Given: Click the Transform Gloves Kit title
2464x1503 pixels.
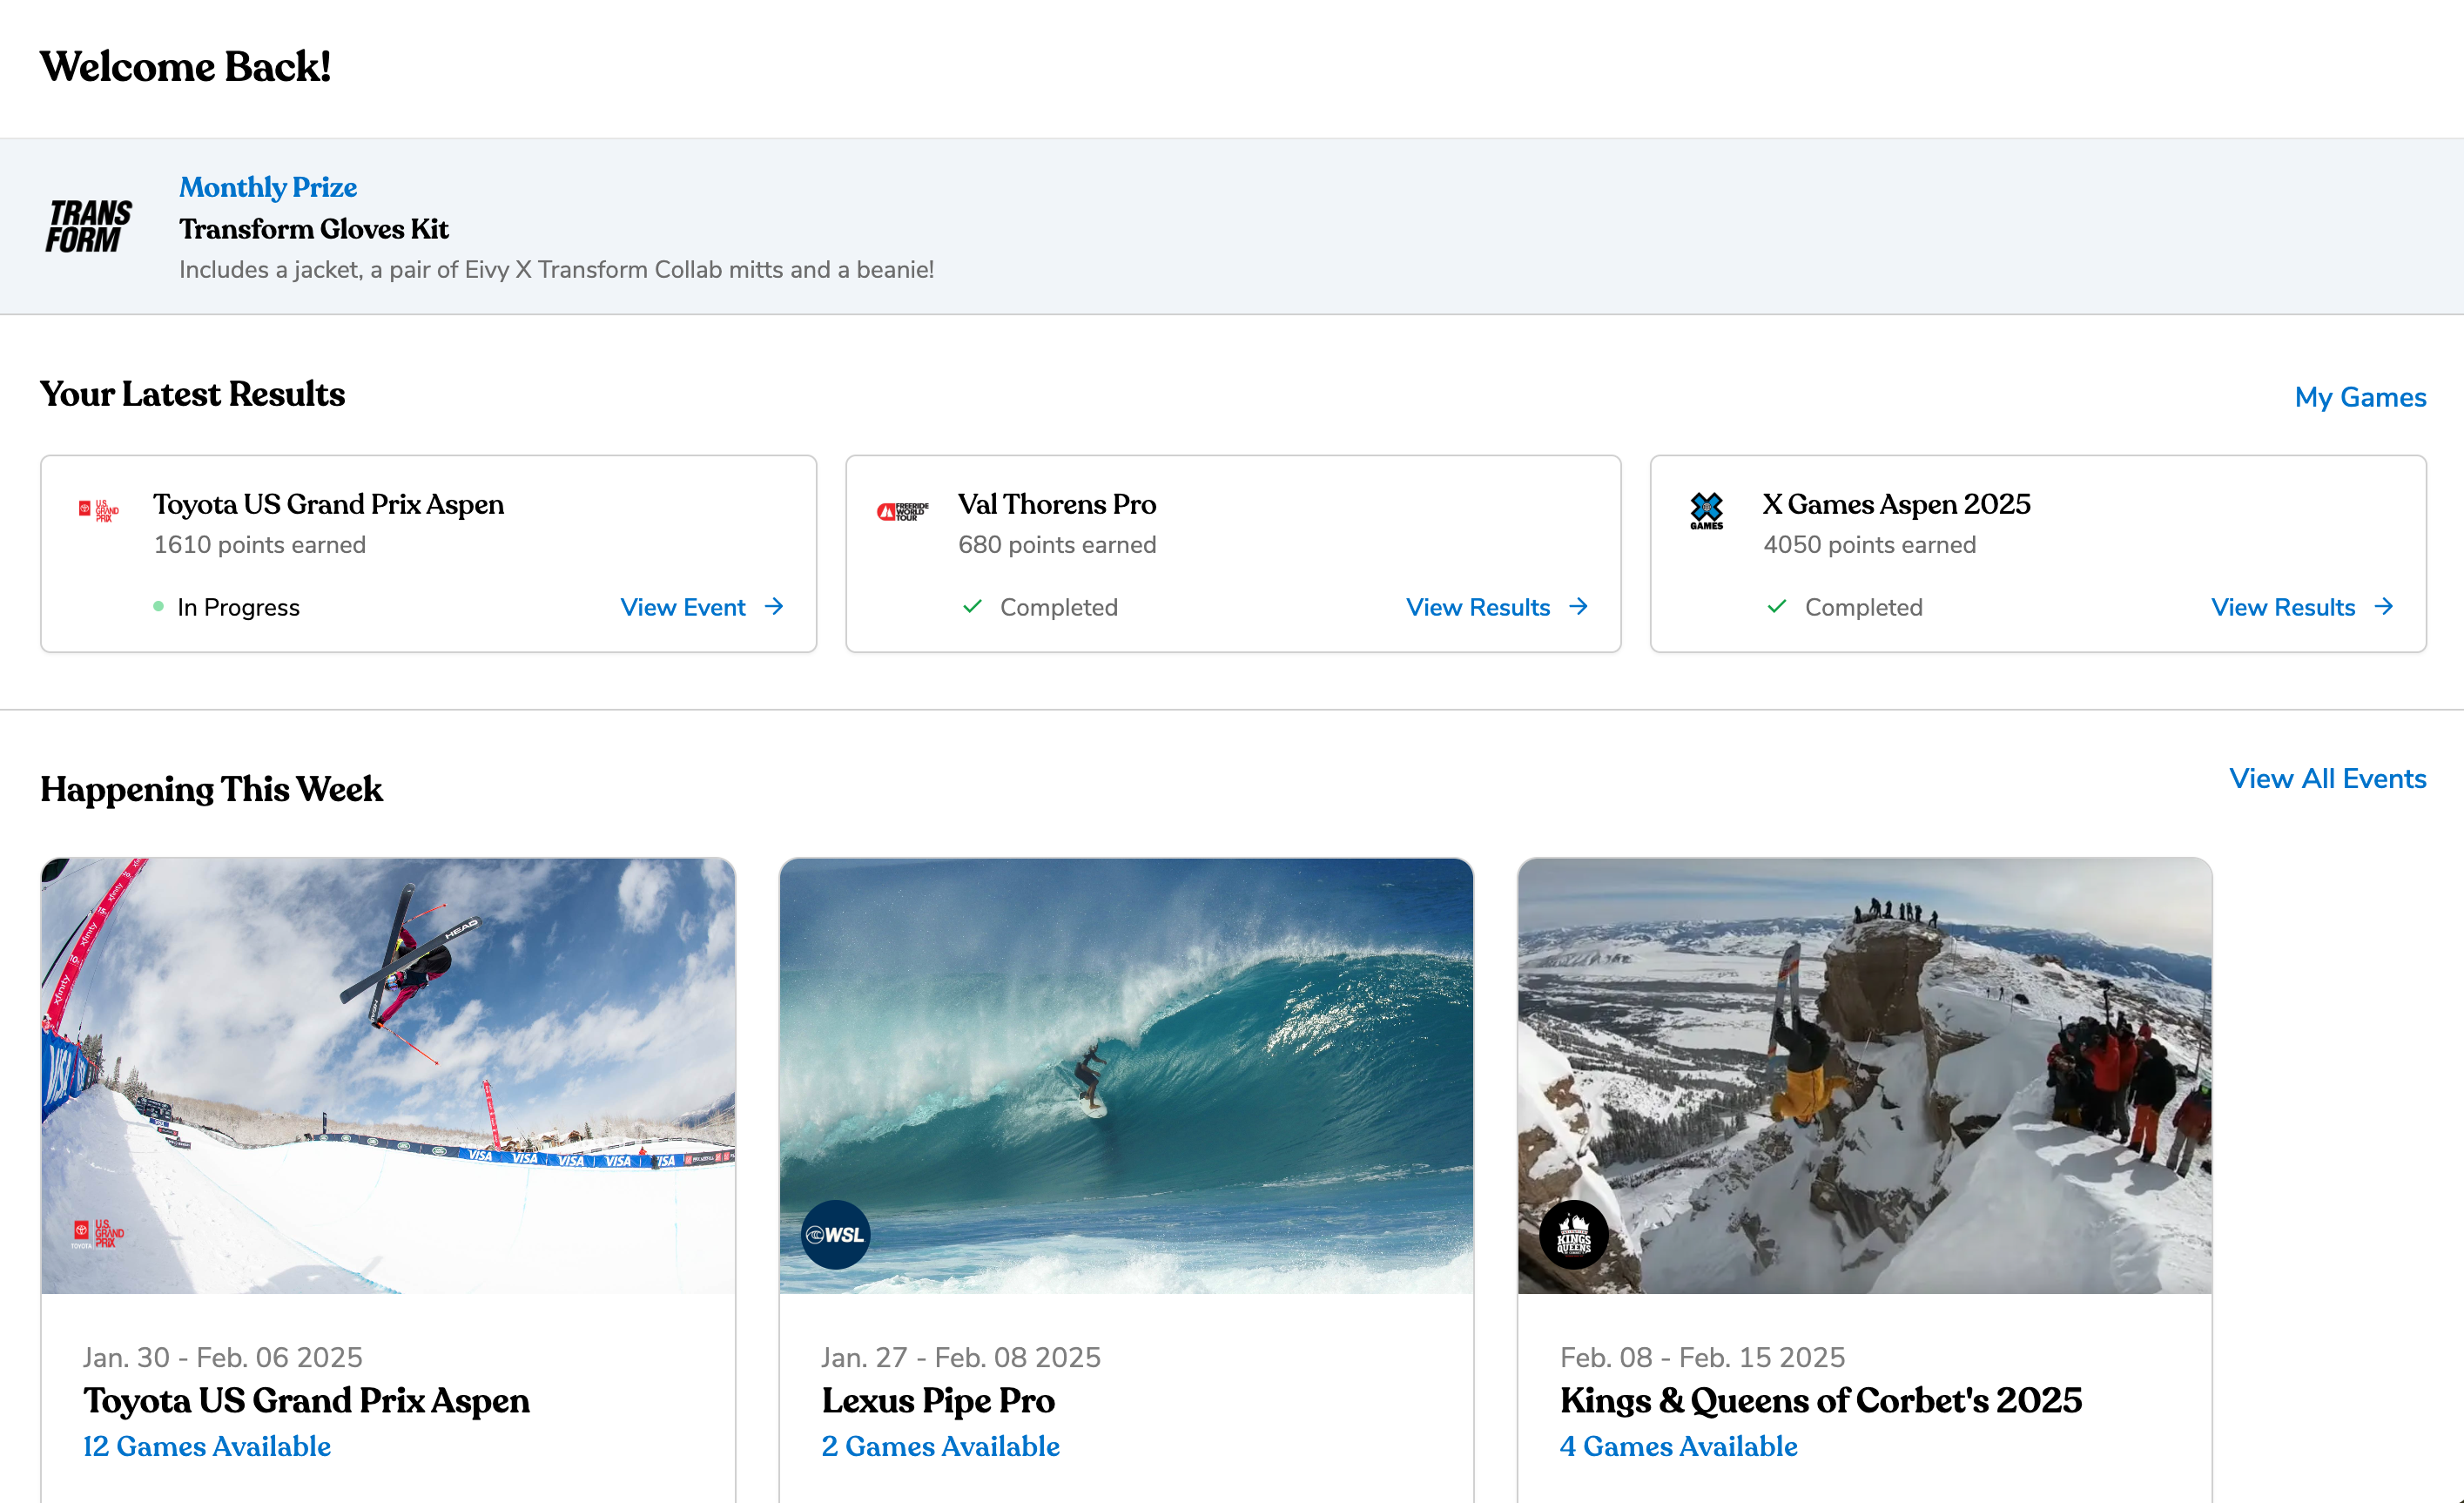Looking at the screenshot, I should 314,229.
